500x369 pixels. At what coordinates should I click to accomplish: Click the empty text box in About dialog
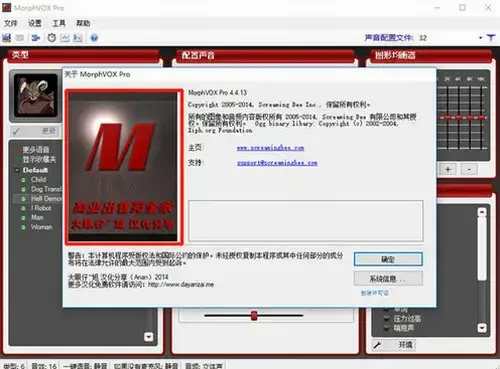(x=306, y=221)
